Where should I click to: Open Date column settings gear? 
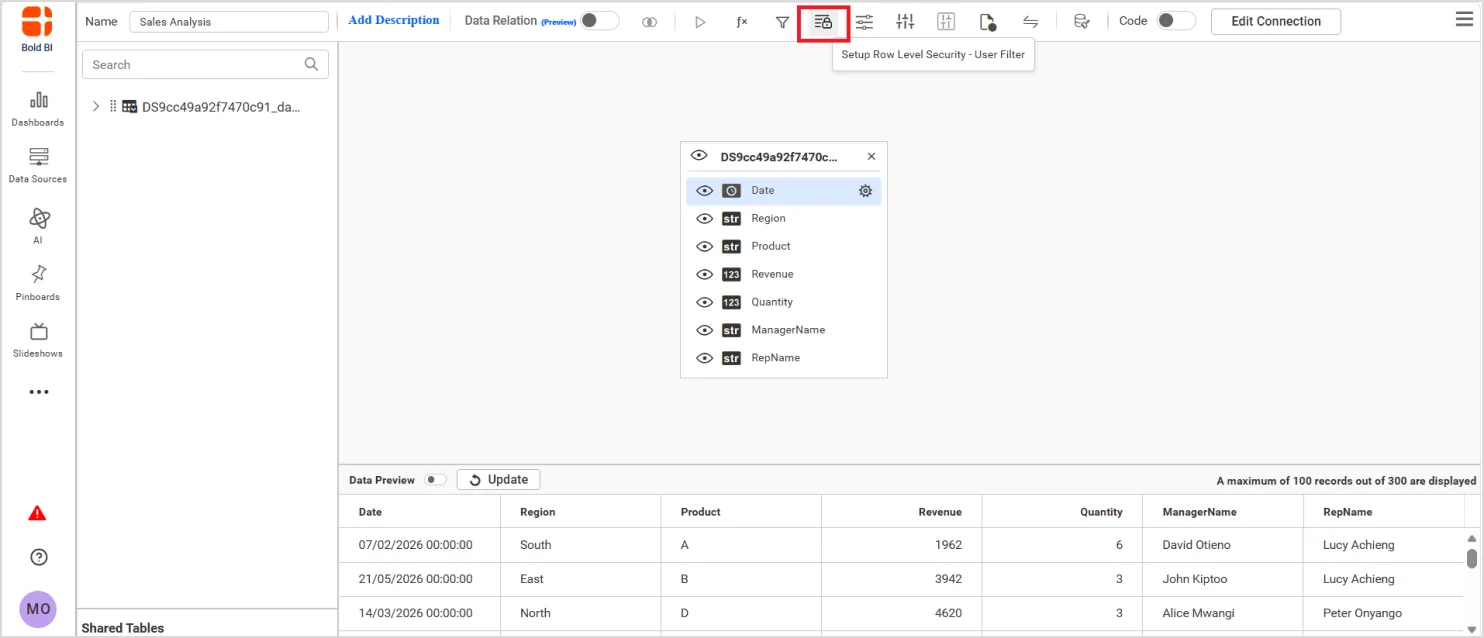coord(866,191)
